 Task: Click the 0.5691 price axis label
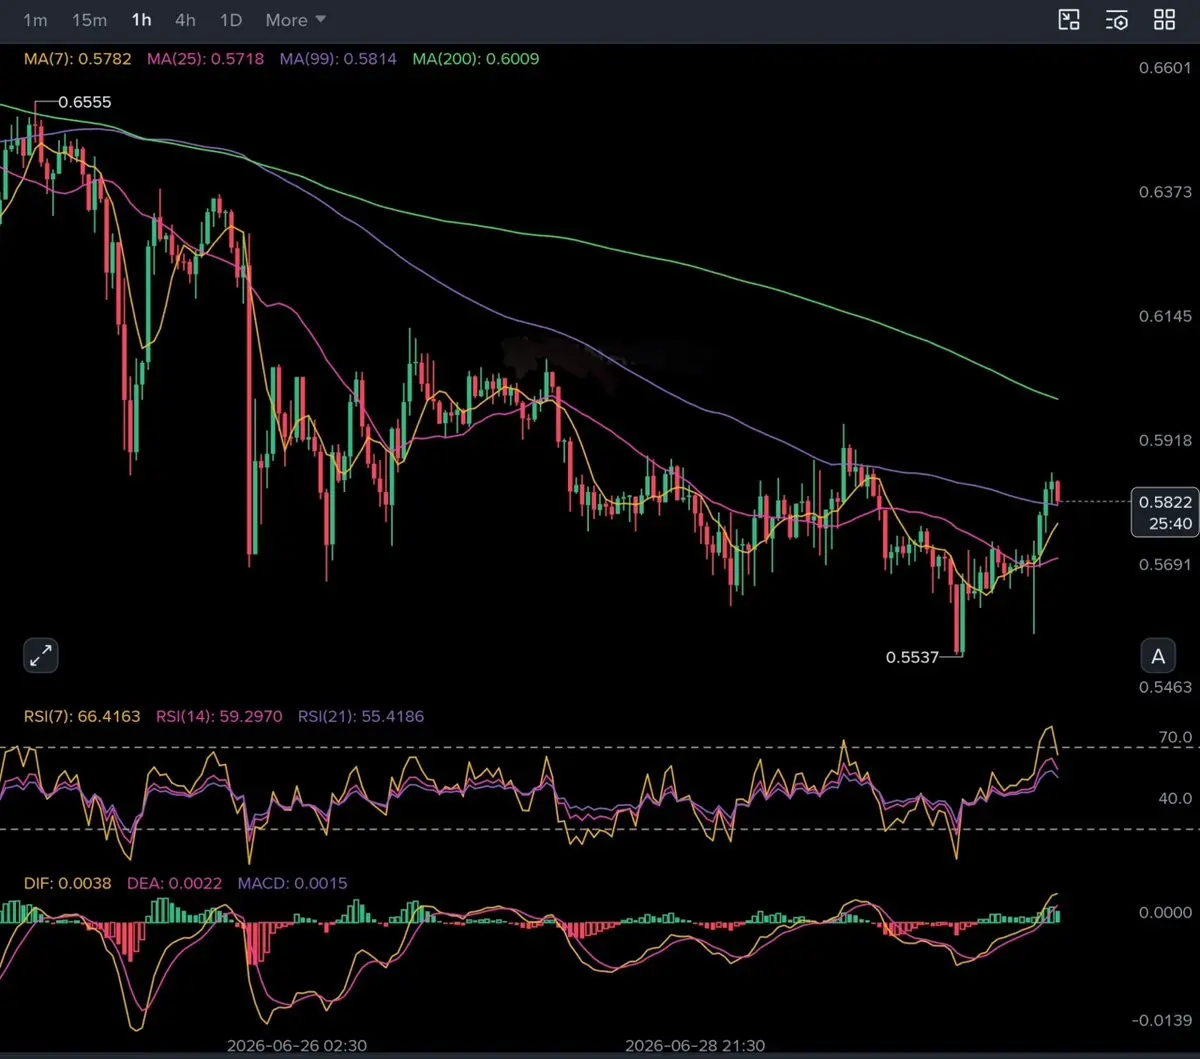tap(1166, 563)
